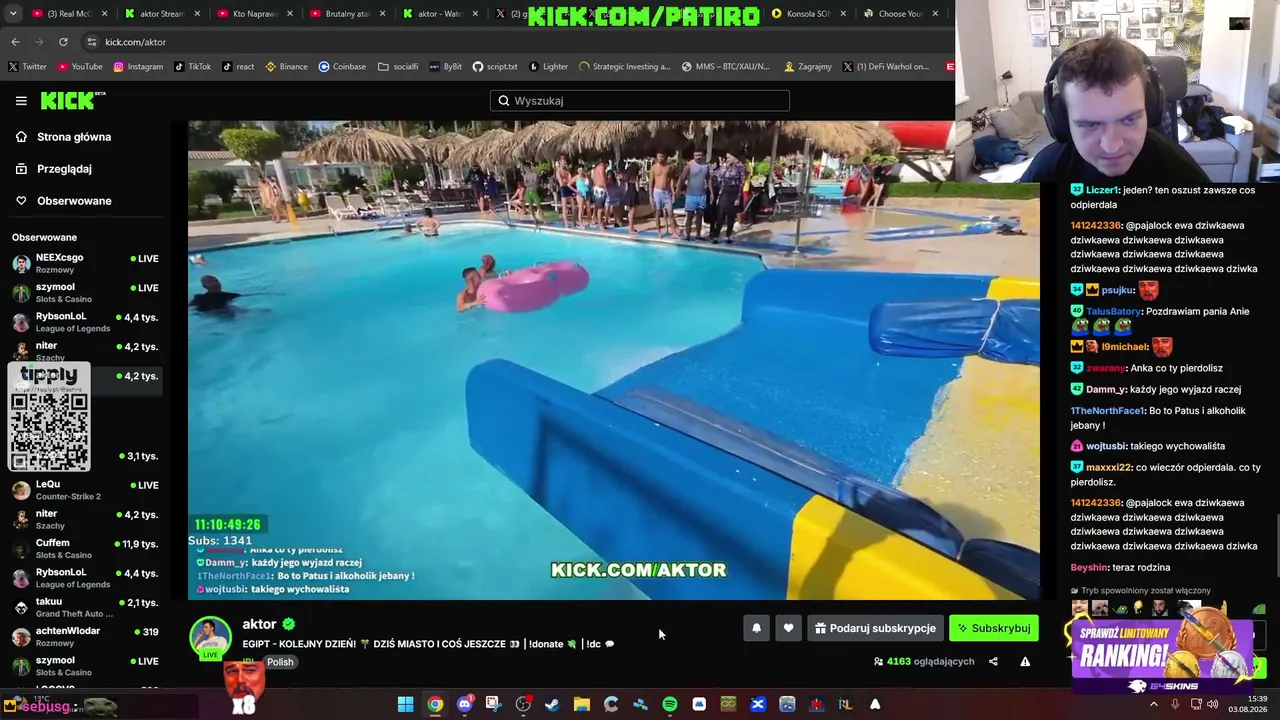
Task: Open the Zagrajmy bookmark
Action: (808, 67)
